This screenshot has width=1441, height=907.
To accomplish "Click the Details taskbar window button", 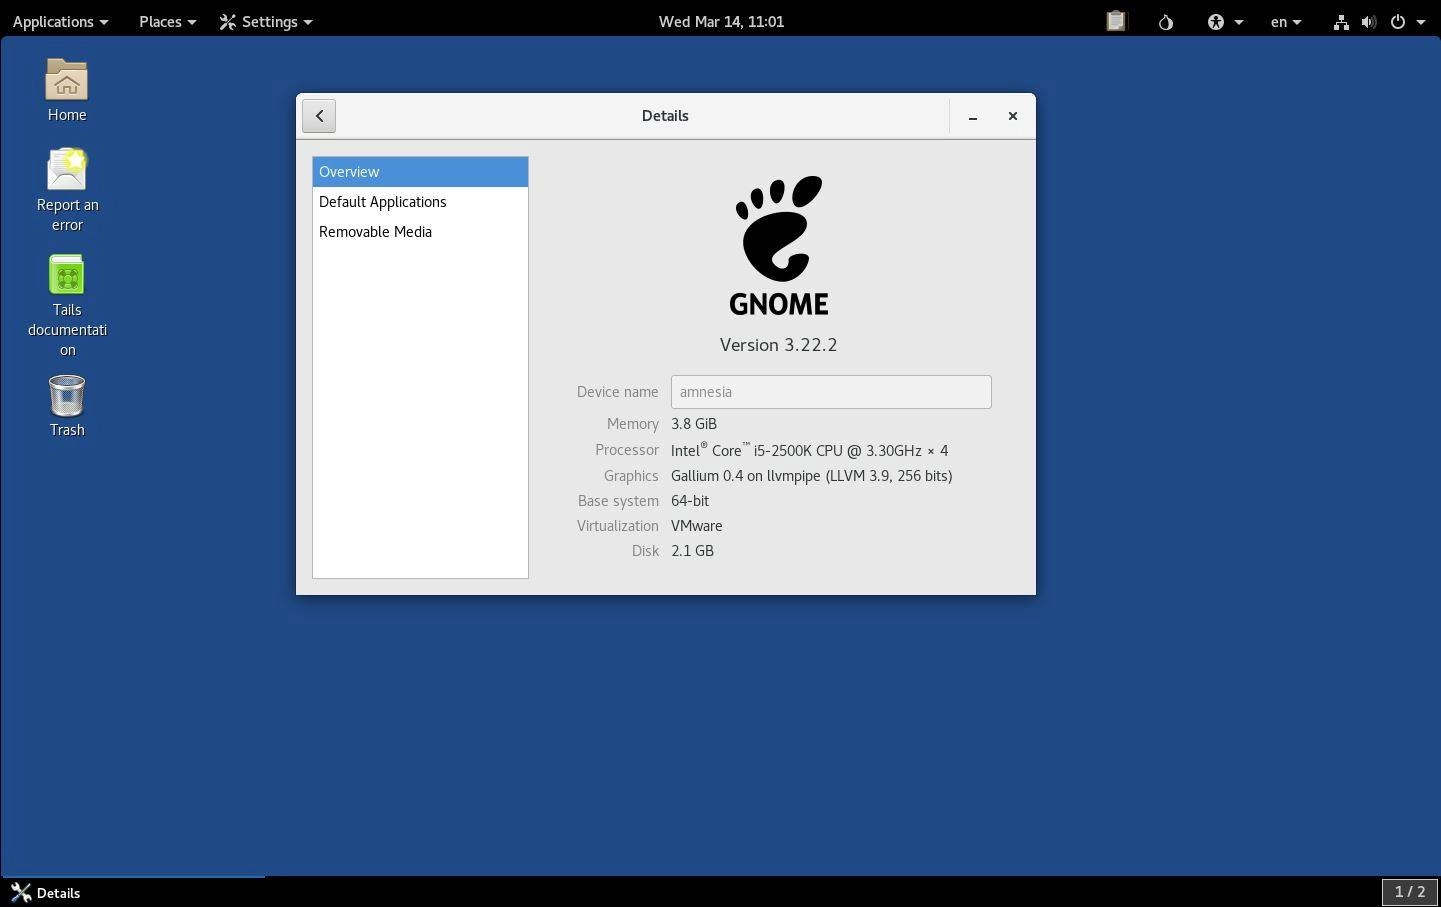I will click(133, 893).
